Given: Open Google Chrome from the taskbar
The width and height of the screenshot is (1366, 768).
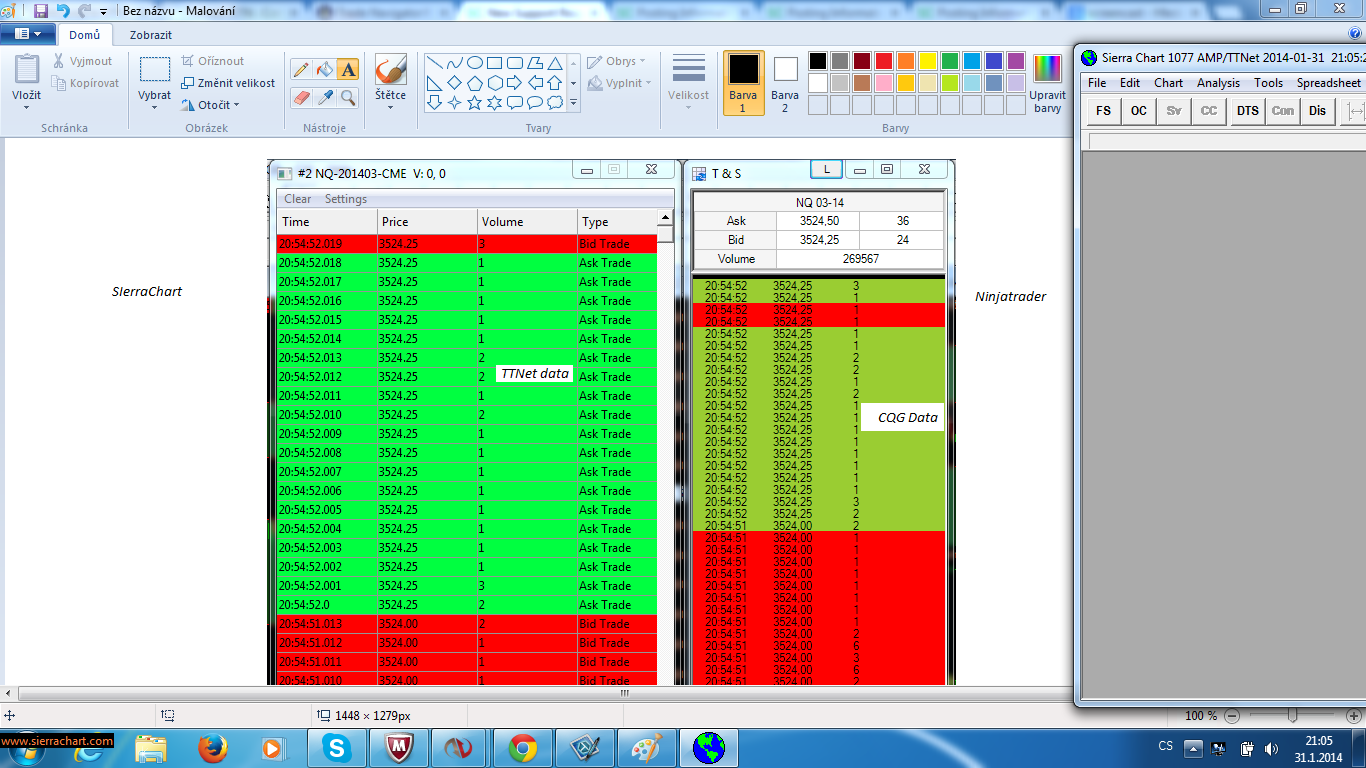Looking at the screenshot, I should pos(522,748).
